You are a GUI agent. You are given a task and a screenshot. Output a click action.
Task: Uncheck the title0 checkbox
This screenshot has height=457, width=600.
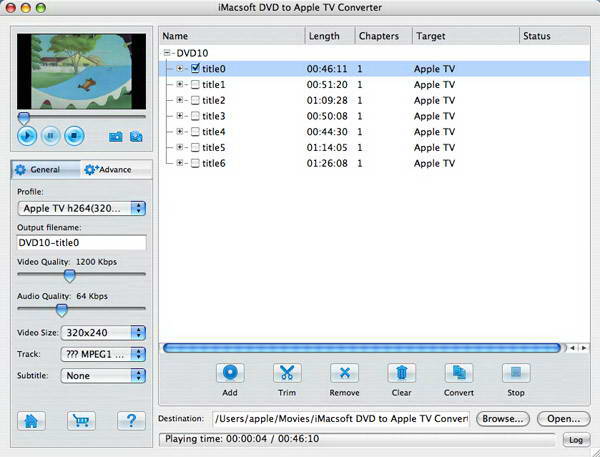point(195,69)
